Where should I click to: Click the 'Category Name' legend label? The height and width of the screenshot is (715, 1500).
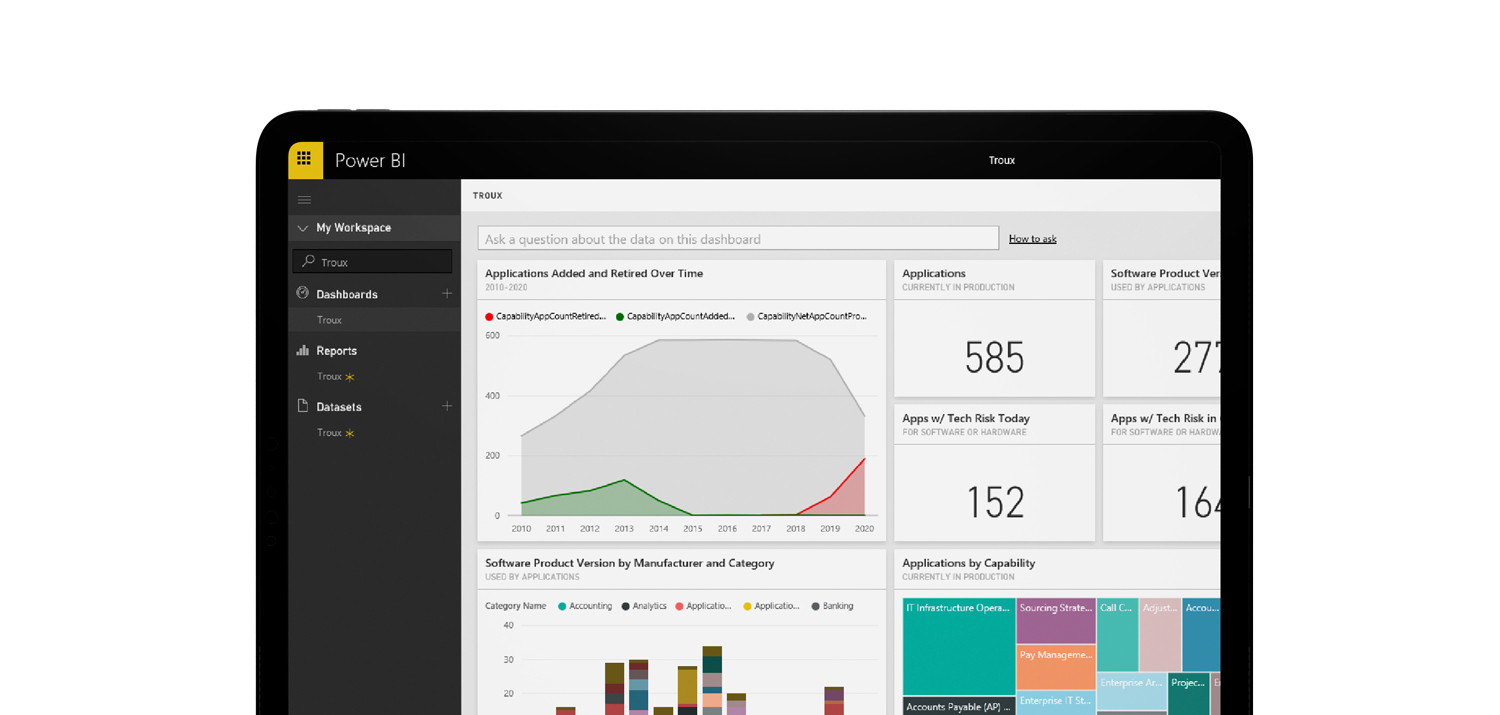point(516,606)
